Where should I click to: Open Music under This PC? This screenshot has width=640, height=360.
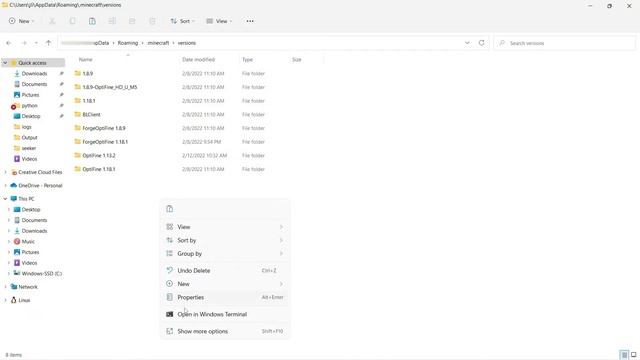[28, 242]
